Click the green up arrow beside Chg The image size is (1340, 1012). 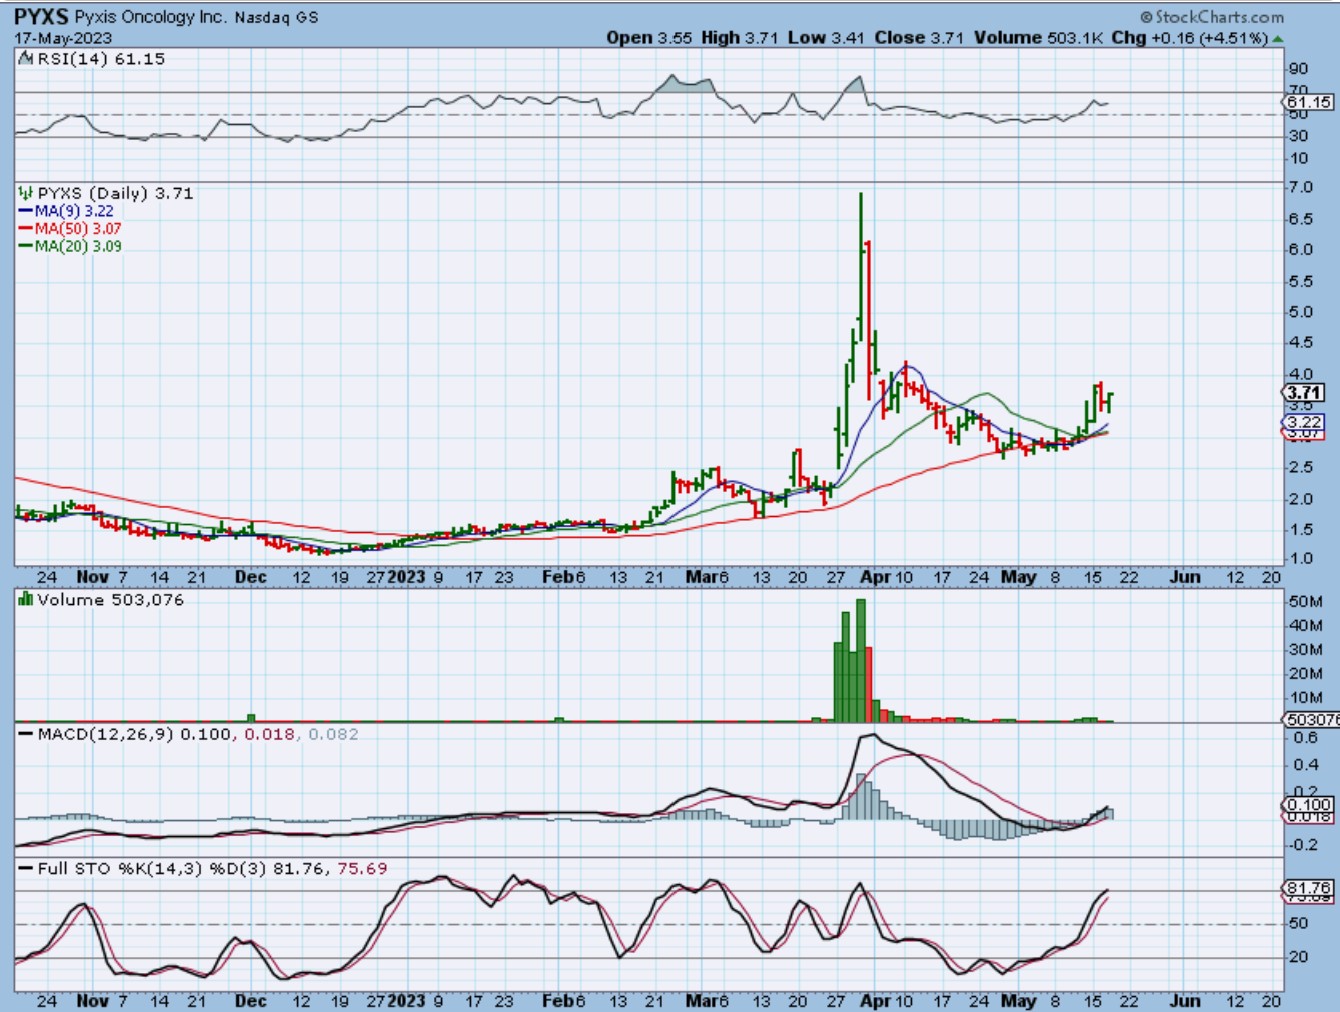click(x=1278, y=38)
